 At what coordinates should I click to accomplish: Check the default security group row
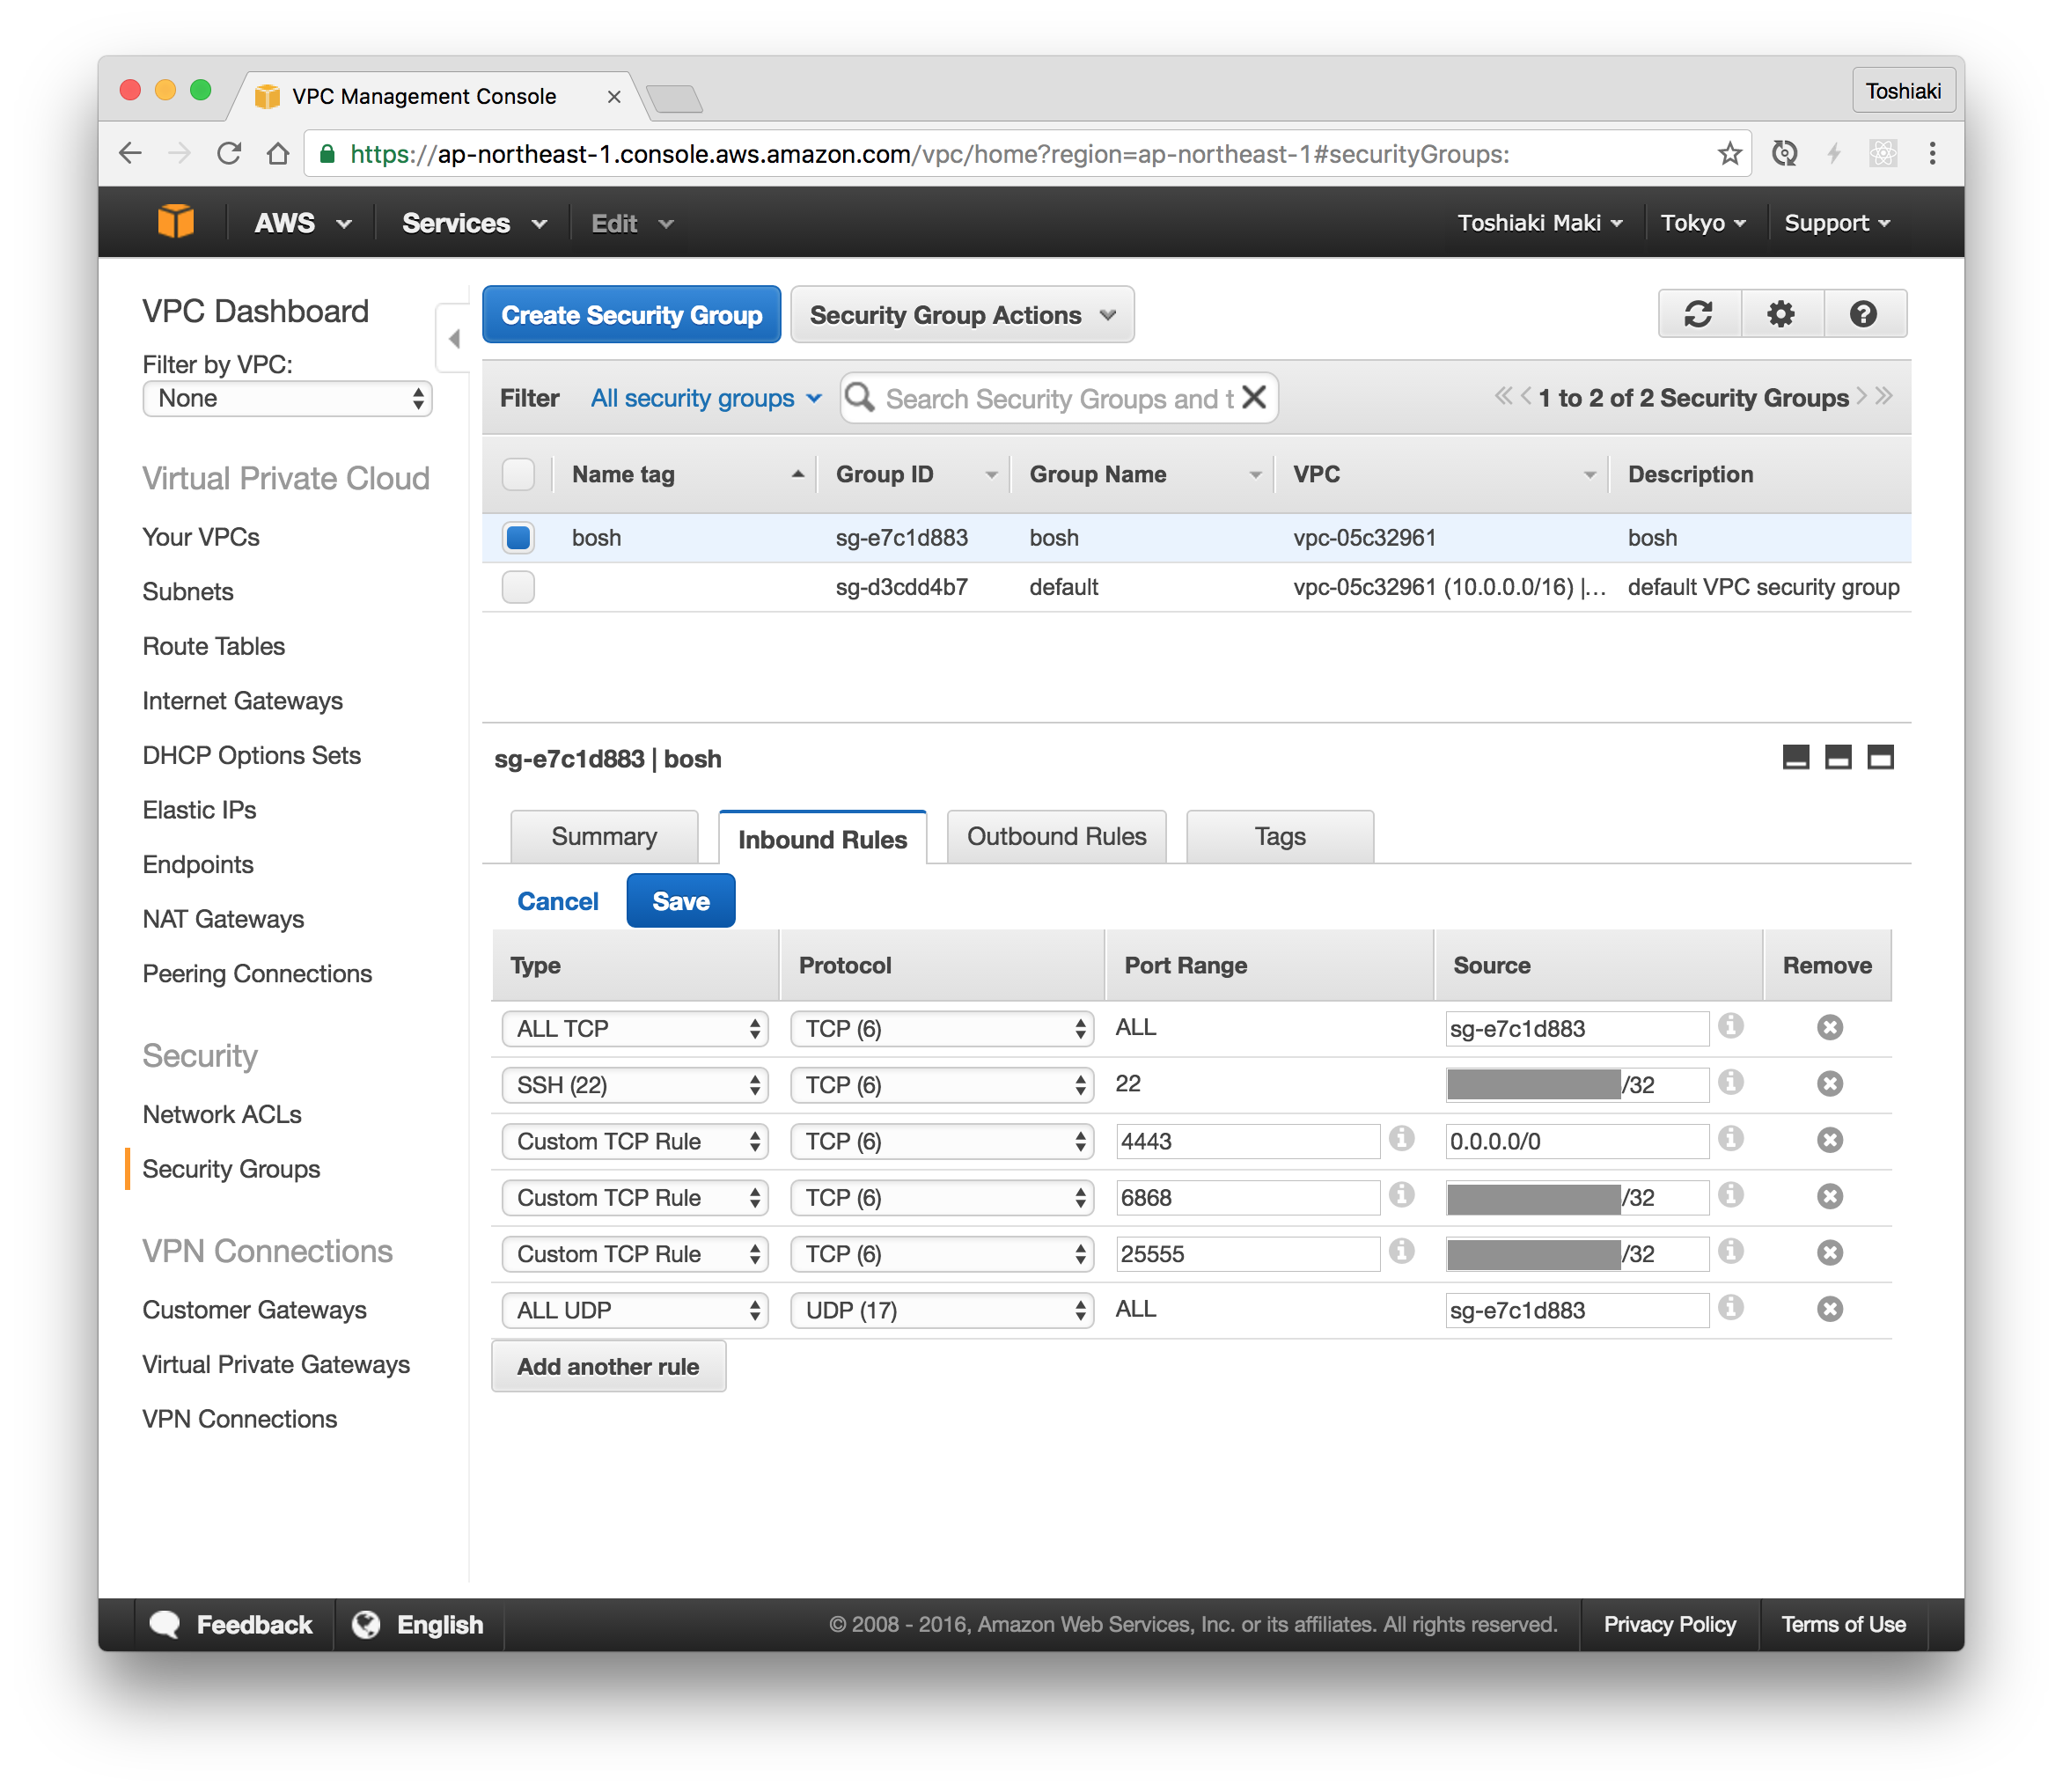pyautogui.click(x=518, y=587)
